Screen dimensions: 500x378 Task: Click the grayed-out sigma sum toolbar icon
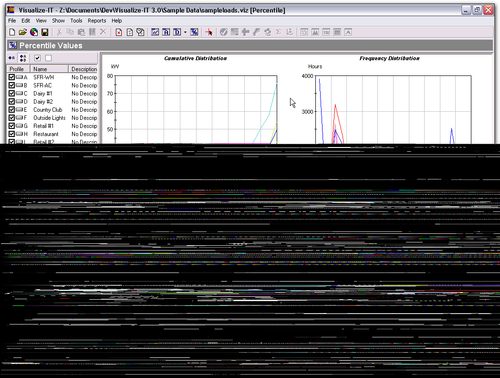[x=278, y=32]
